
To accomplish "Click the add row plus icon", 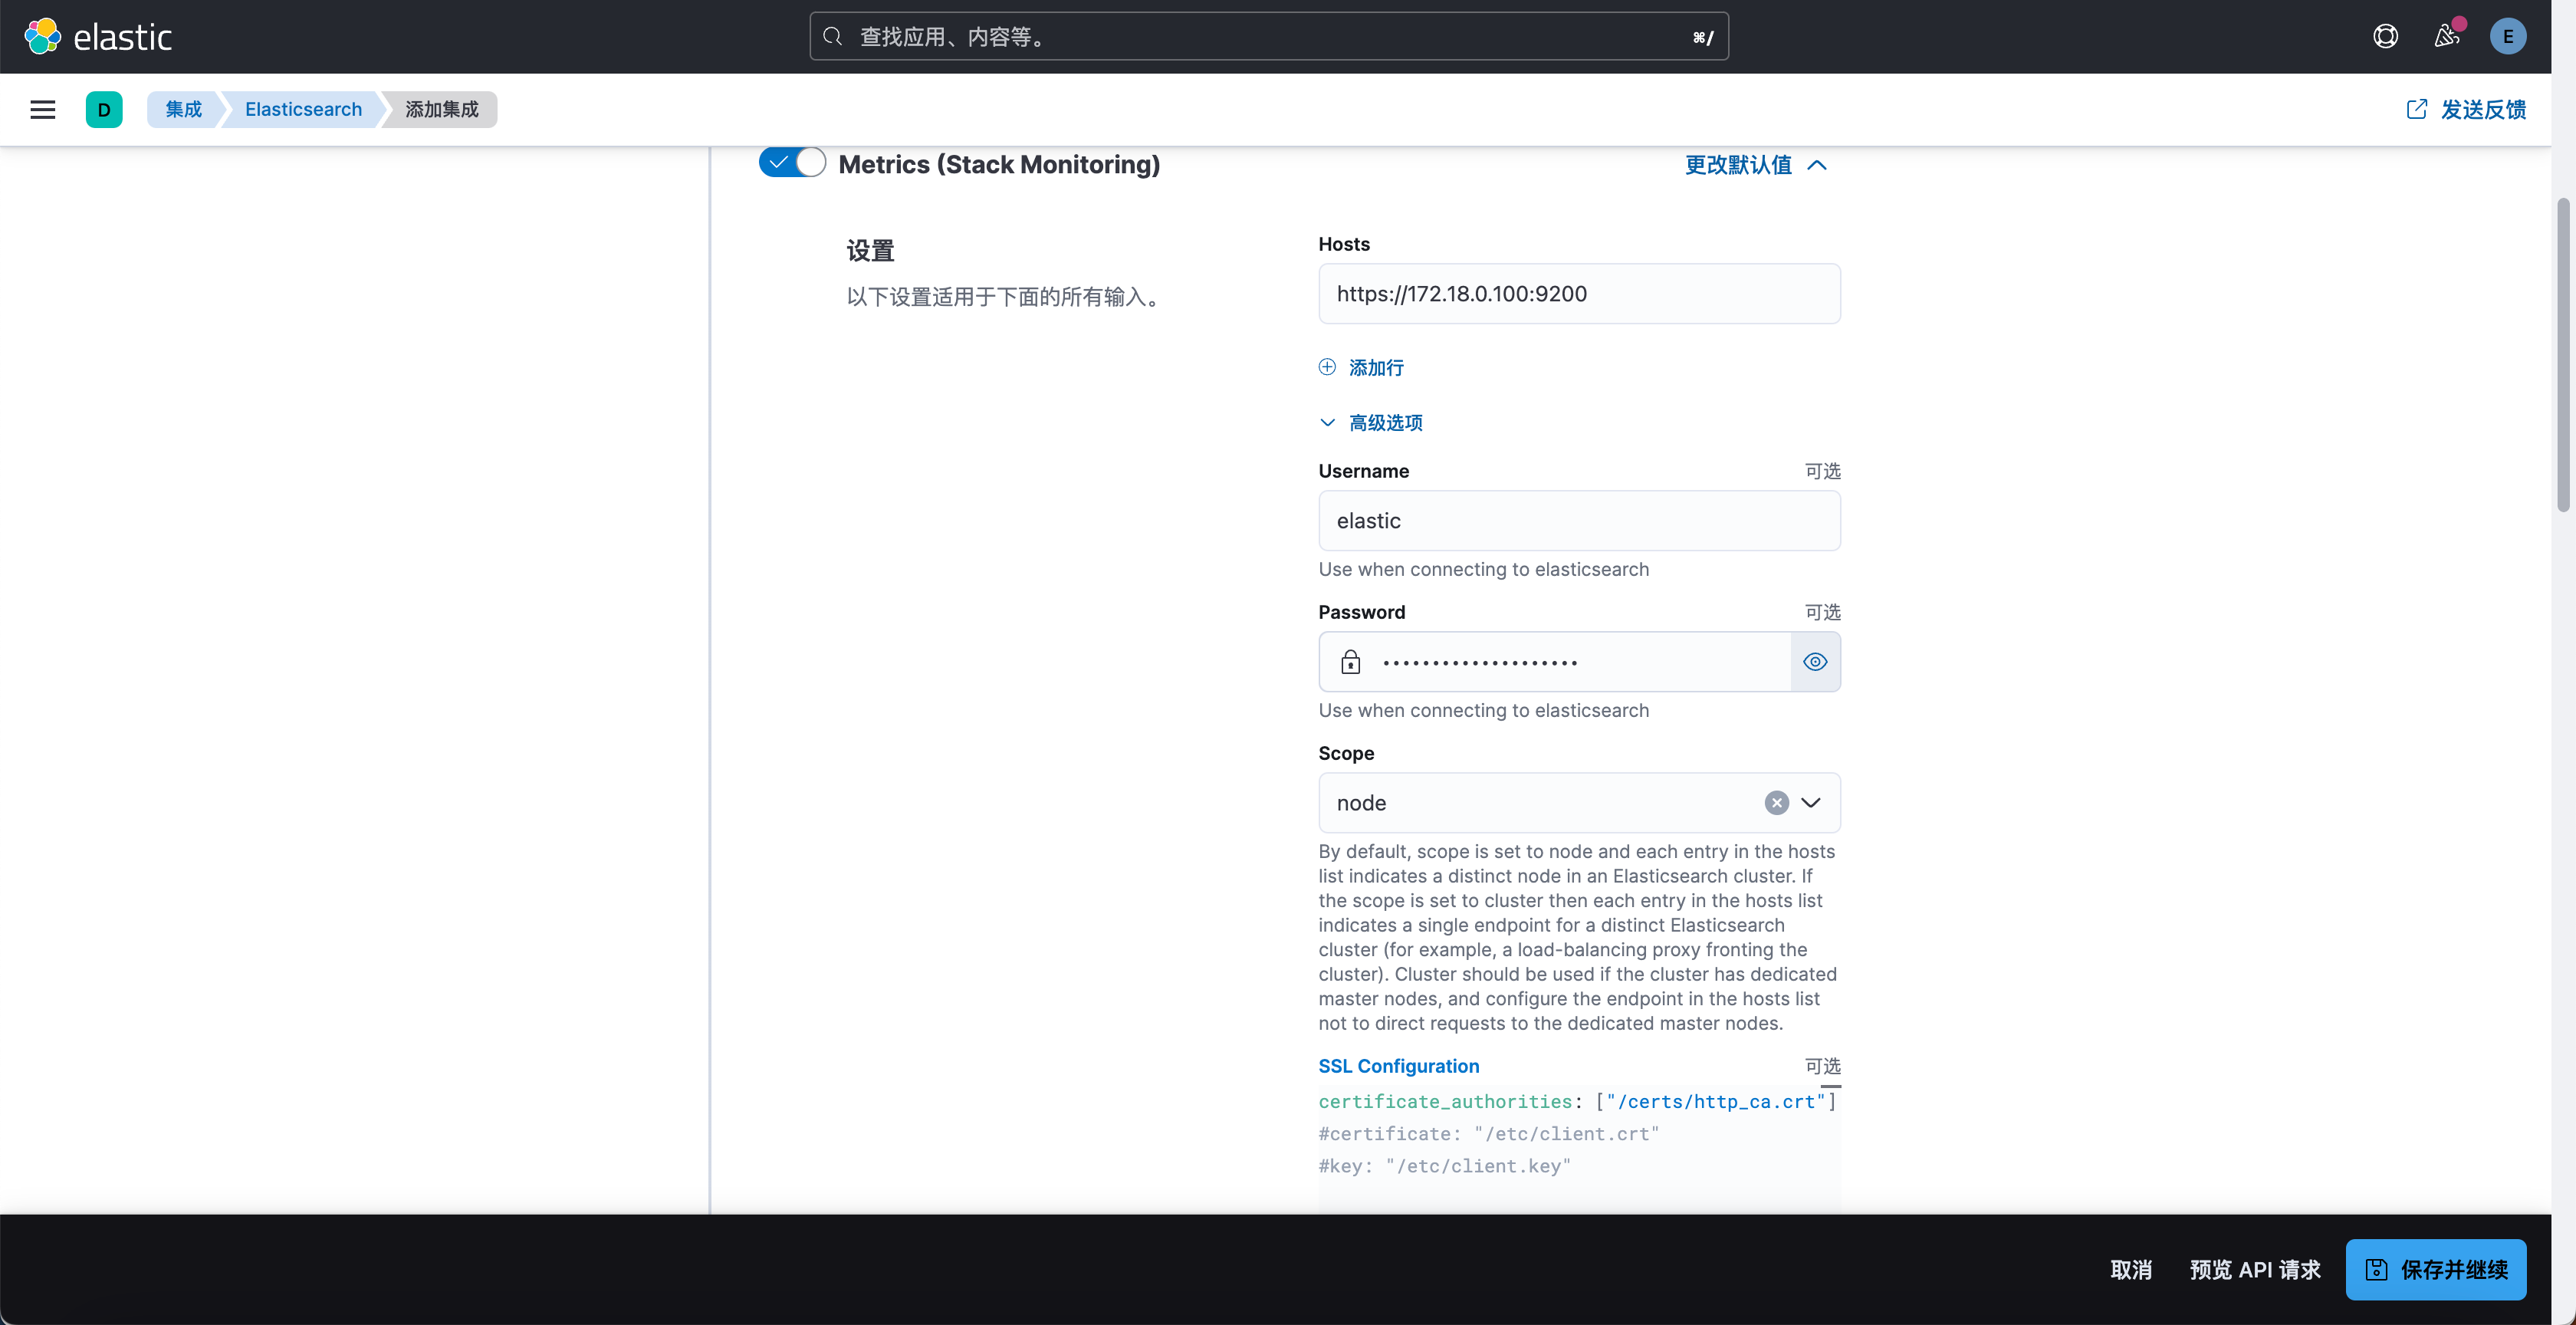I will click(x=1327, y=367).
